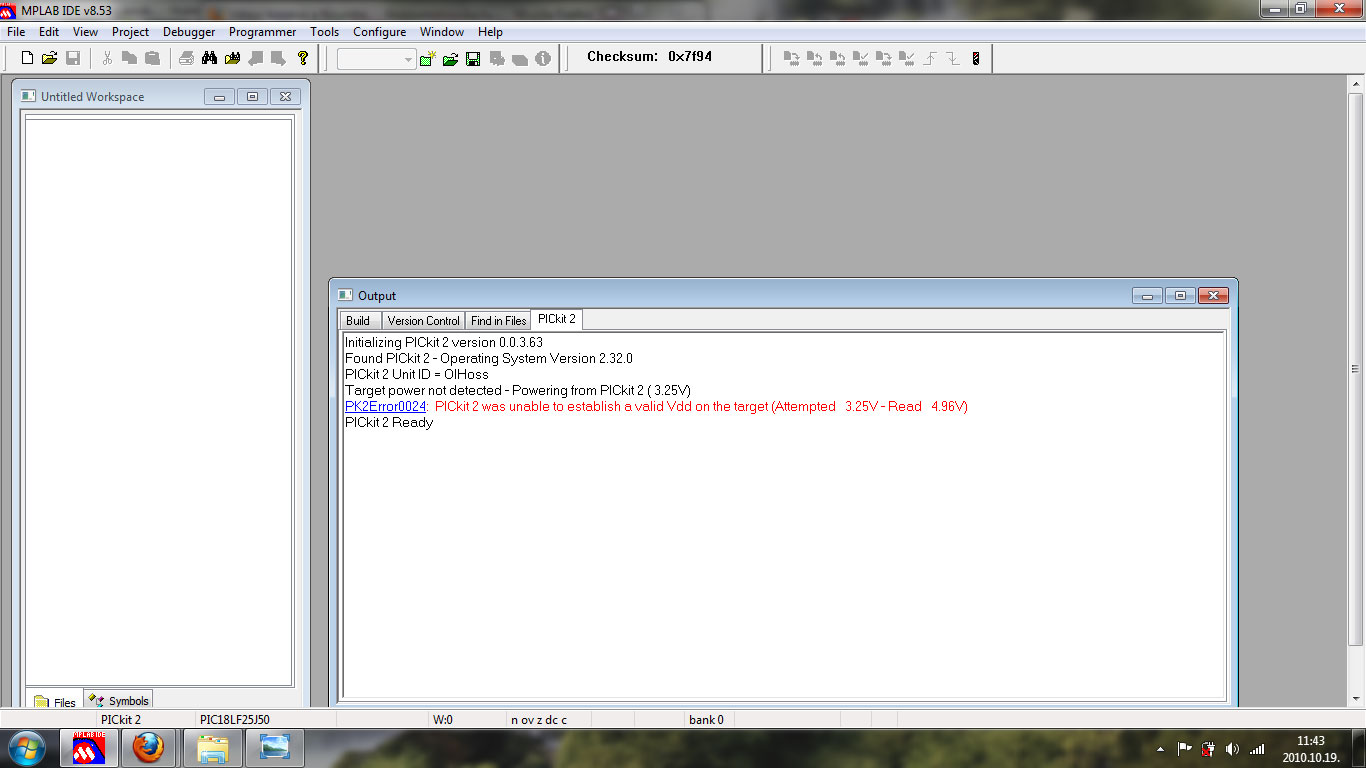Viewport: 1366px width, 768px height.
Task: Click the PIC18LF25J50 device in status bar
Action: (x=235, y=719)
